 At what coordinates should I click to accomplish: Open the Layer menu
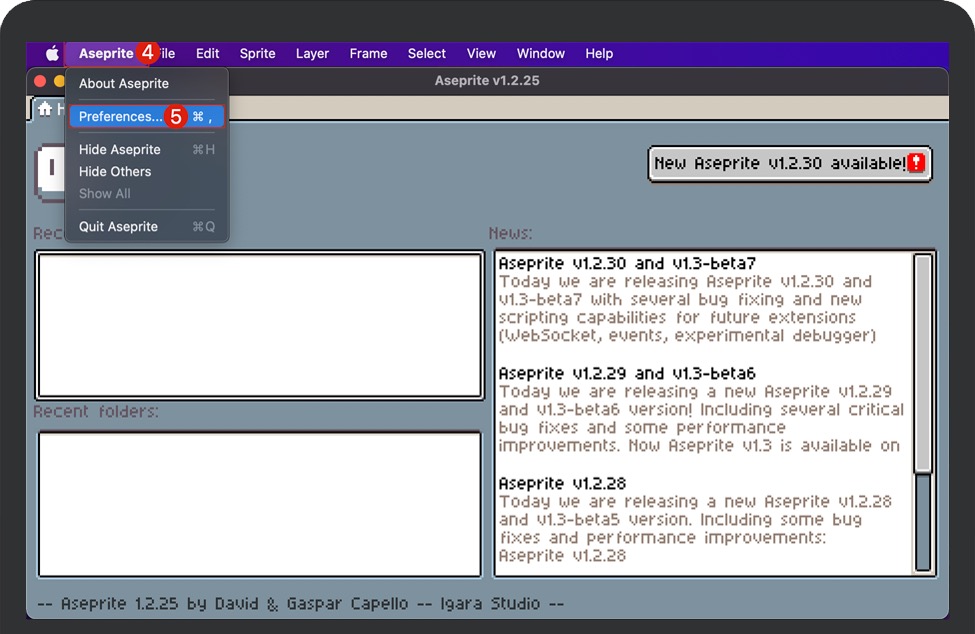[x=312, y=53]
